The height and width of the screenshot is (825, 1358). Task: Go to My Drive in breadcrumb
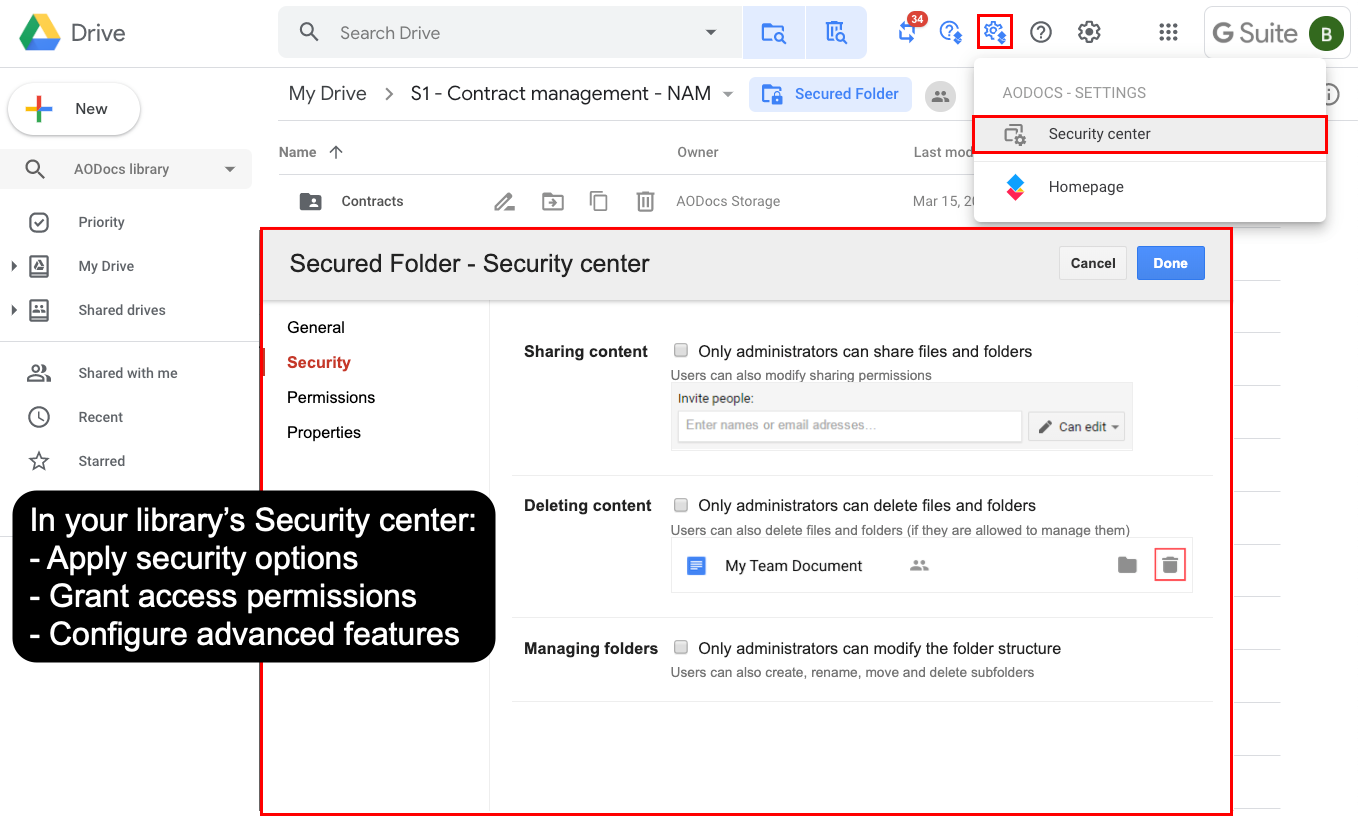[328, 94]
